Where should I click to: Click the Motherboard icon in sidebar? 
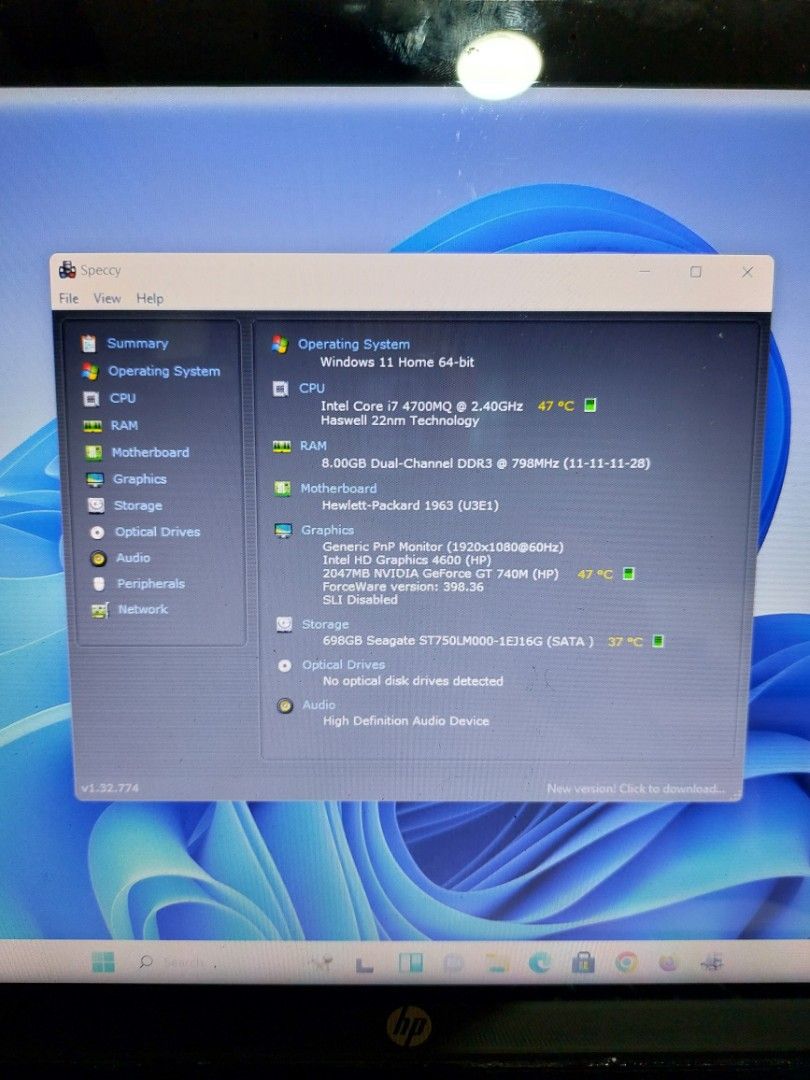click(x=93, y=453)
